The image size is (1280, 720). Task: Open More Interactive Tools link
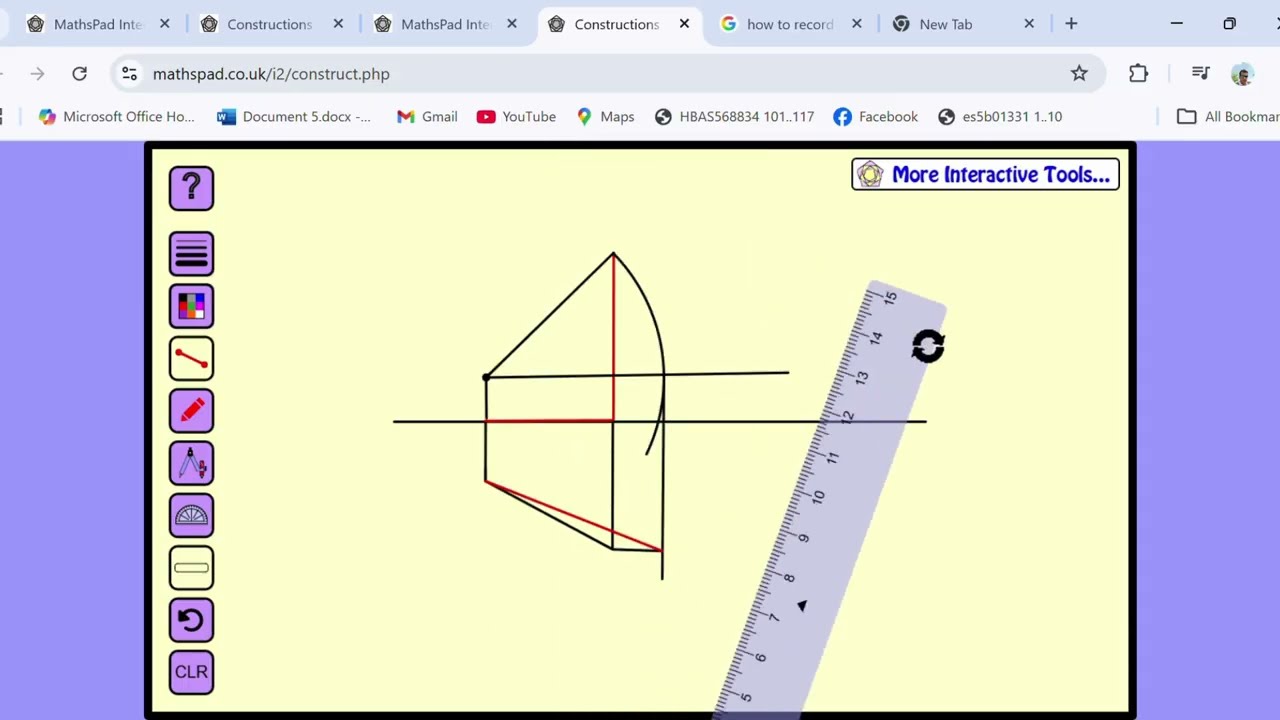pyautogui.click(x=985, y=174)
